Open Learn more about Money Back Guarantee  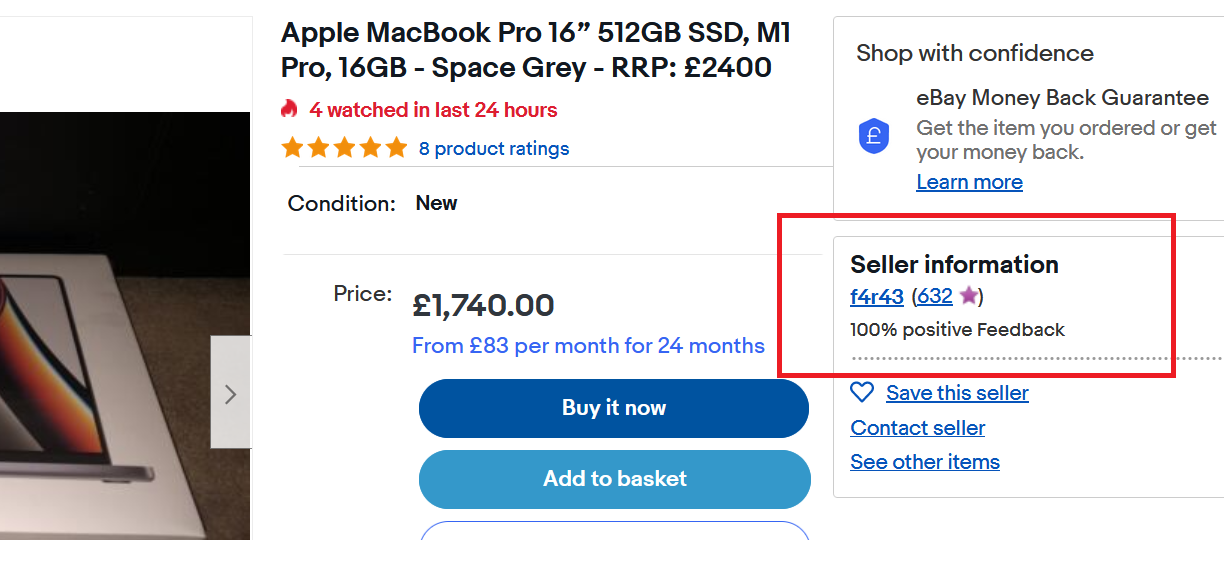pos(969,182)
